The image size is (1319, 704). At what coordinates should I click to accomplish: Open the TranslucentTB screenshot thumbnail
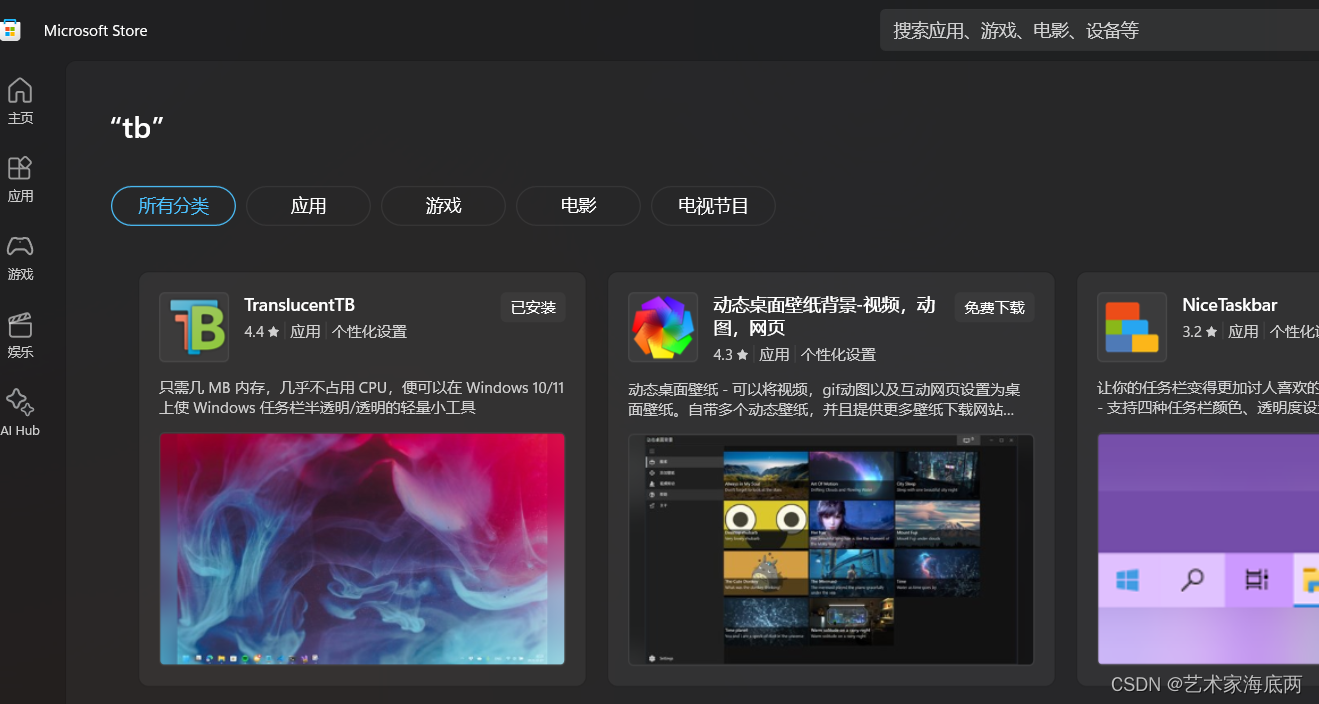tap(362, 549)
